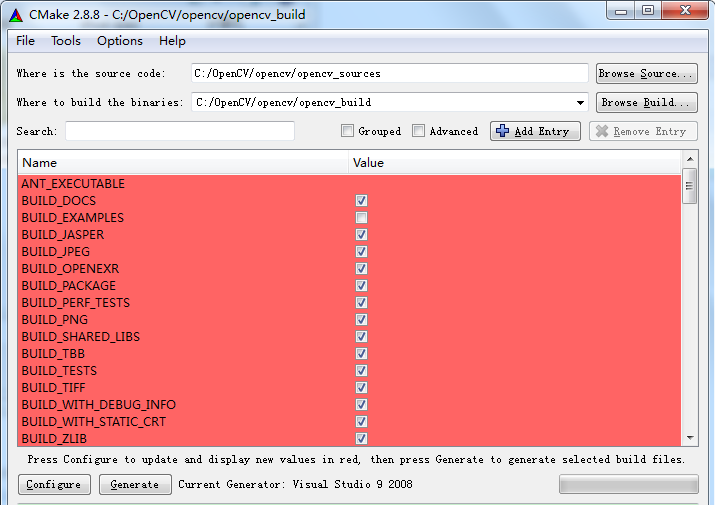715x505 pixels.
Task: Uncheck the BUILD_PACKAGE checkbox
Action: coord(361,286)
